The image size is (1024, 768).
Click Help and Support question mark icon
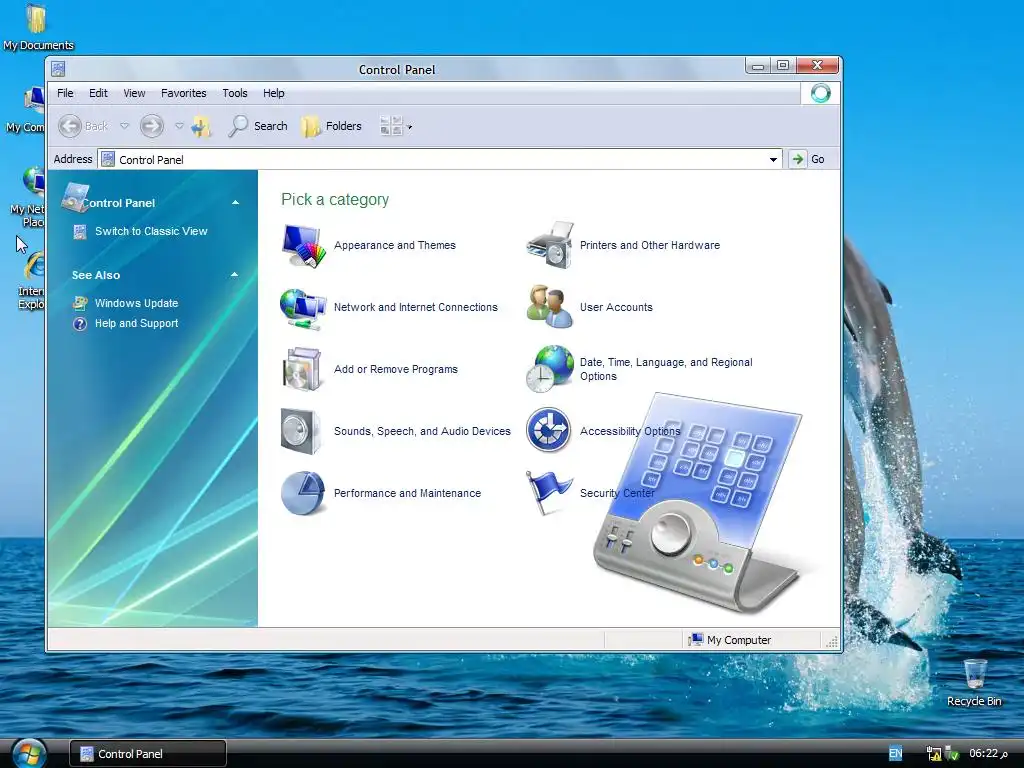[x=80, y=324]
